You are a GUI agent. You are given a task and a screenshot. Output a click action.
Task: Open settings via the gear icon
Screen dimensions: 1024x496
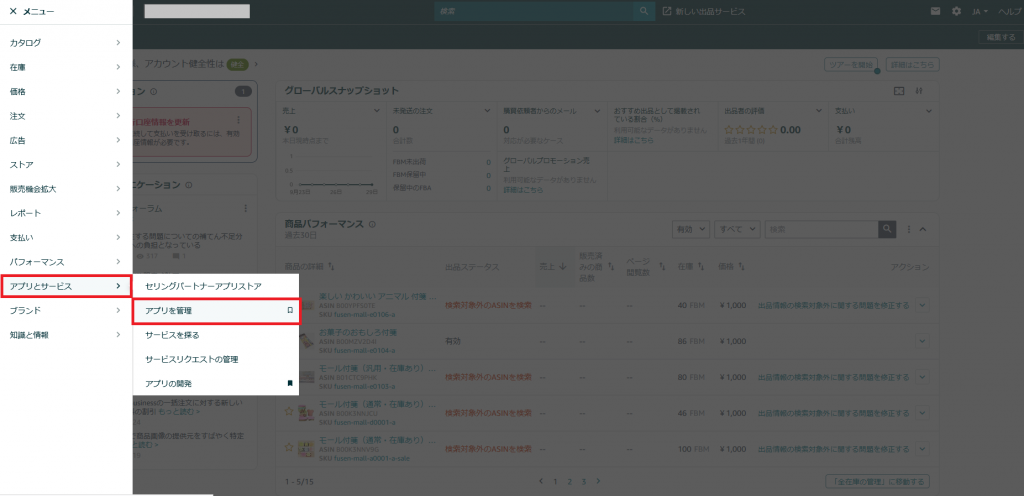pos(956,11)
